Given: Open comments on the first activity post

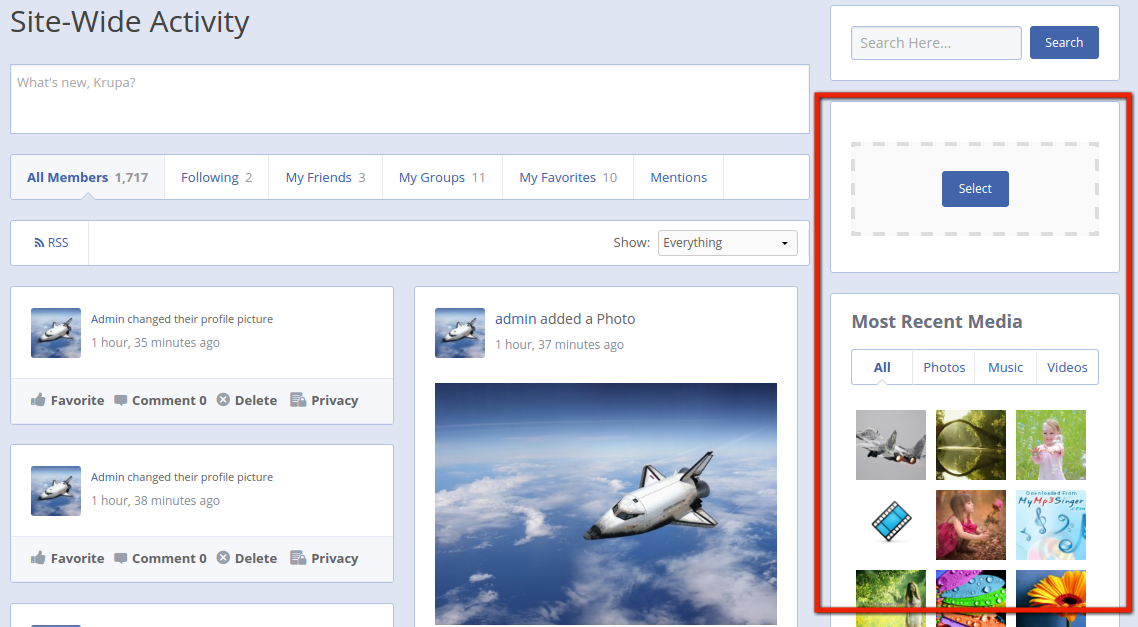Looking at the screenshot, I should pyautogui.click(x=160, y=399).
